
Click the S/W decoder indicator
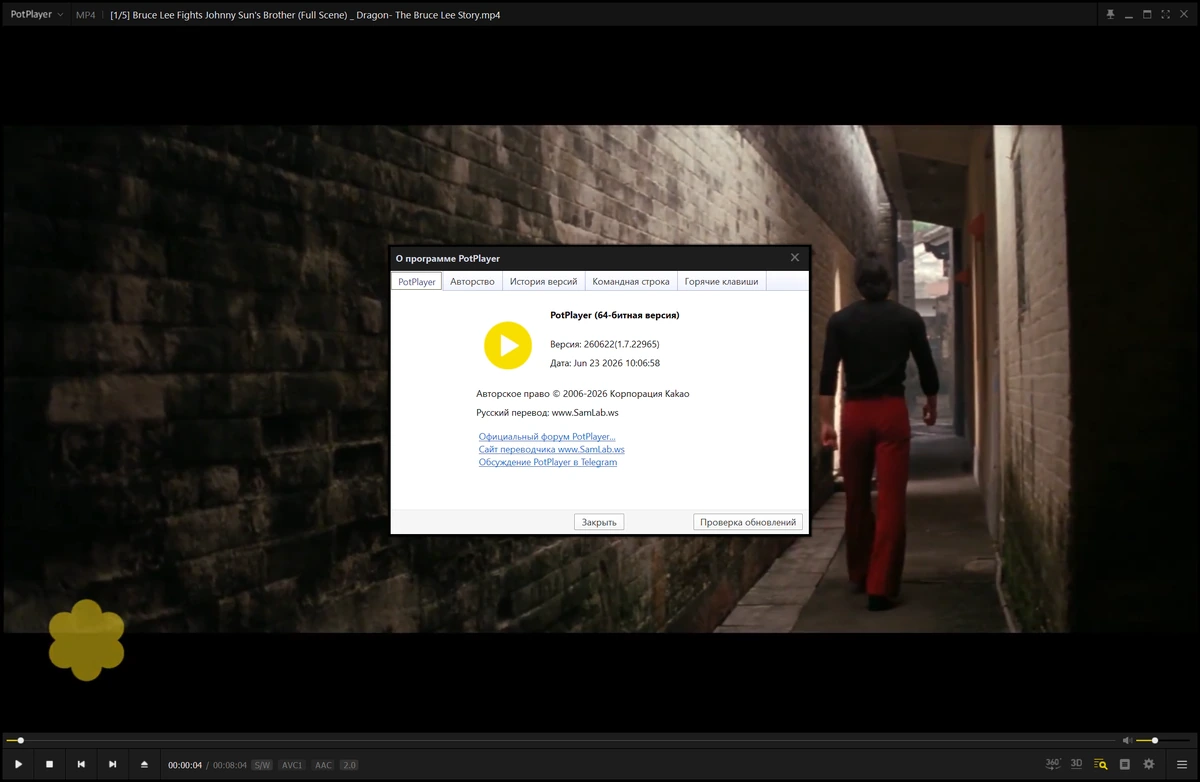(262, 765)
